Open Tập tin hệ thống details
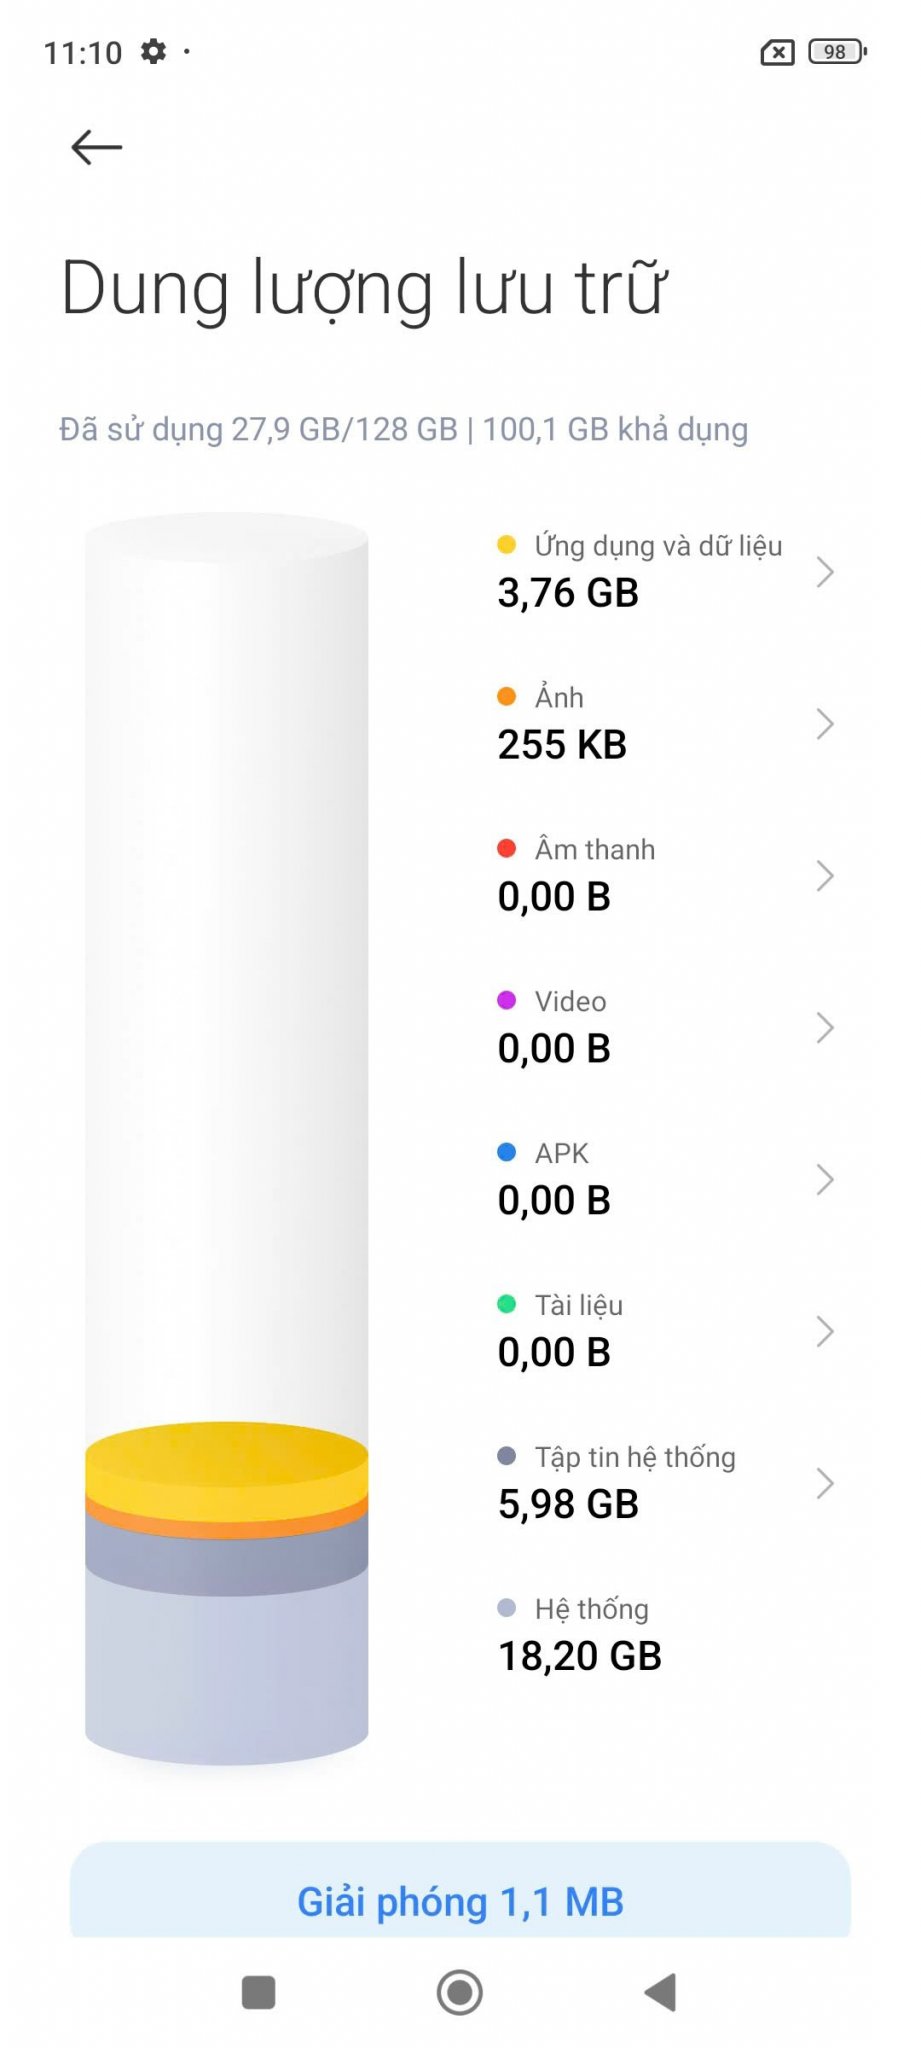The image size is (921, 2048). [x=666, y=1482]
